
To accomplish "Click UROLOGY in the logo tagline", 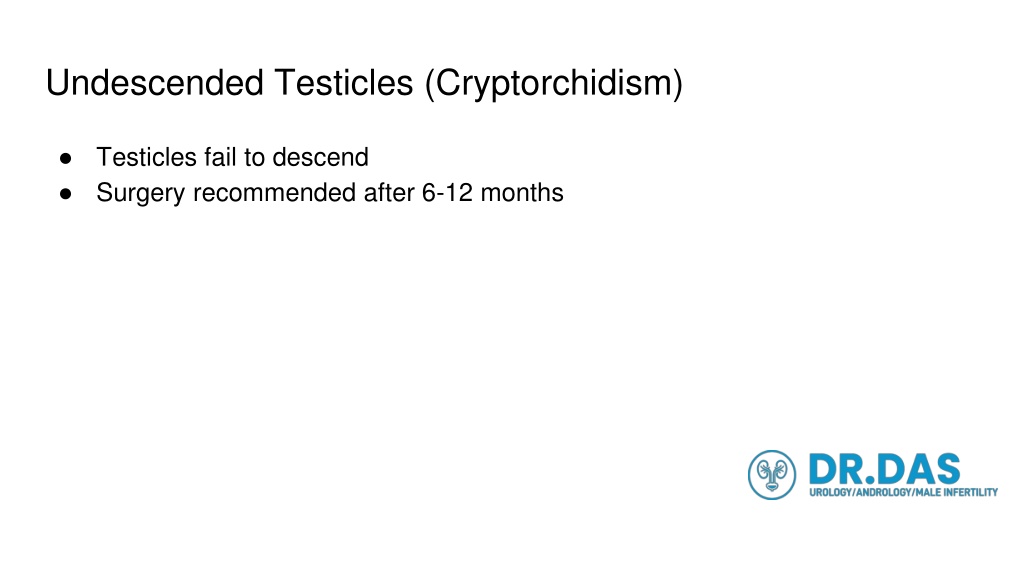I will pos(831,492).
